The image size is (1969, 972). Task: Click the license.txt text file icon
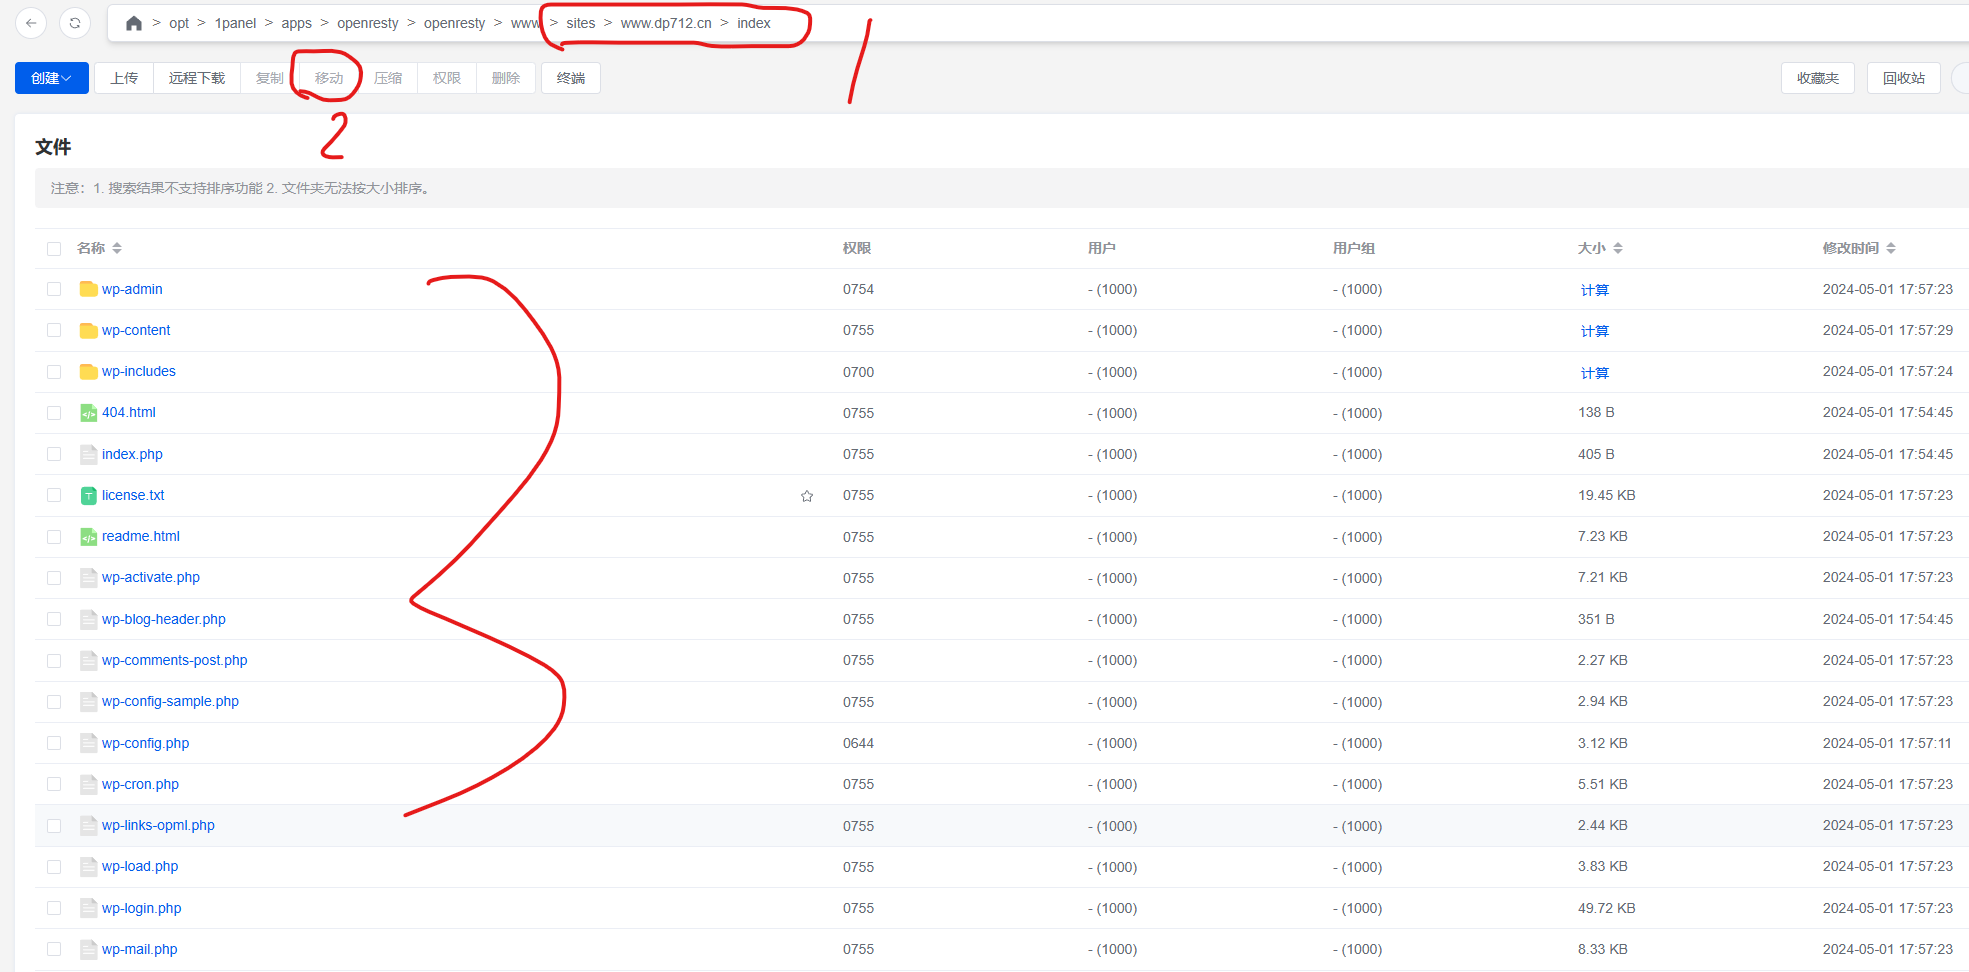coord(88,496)
